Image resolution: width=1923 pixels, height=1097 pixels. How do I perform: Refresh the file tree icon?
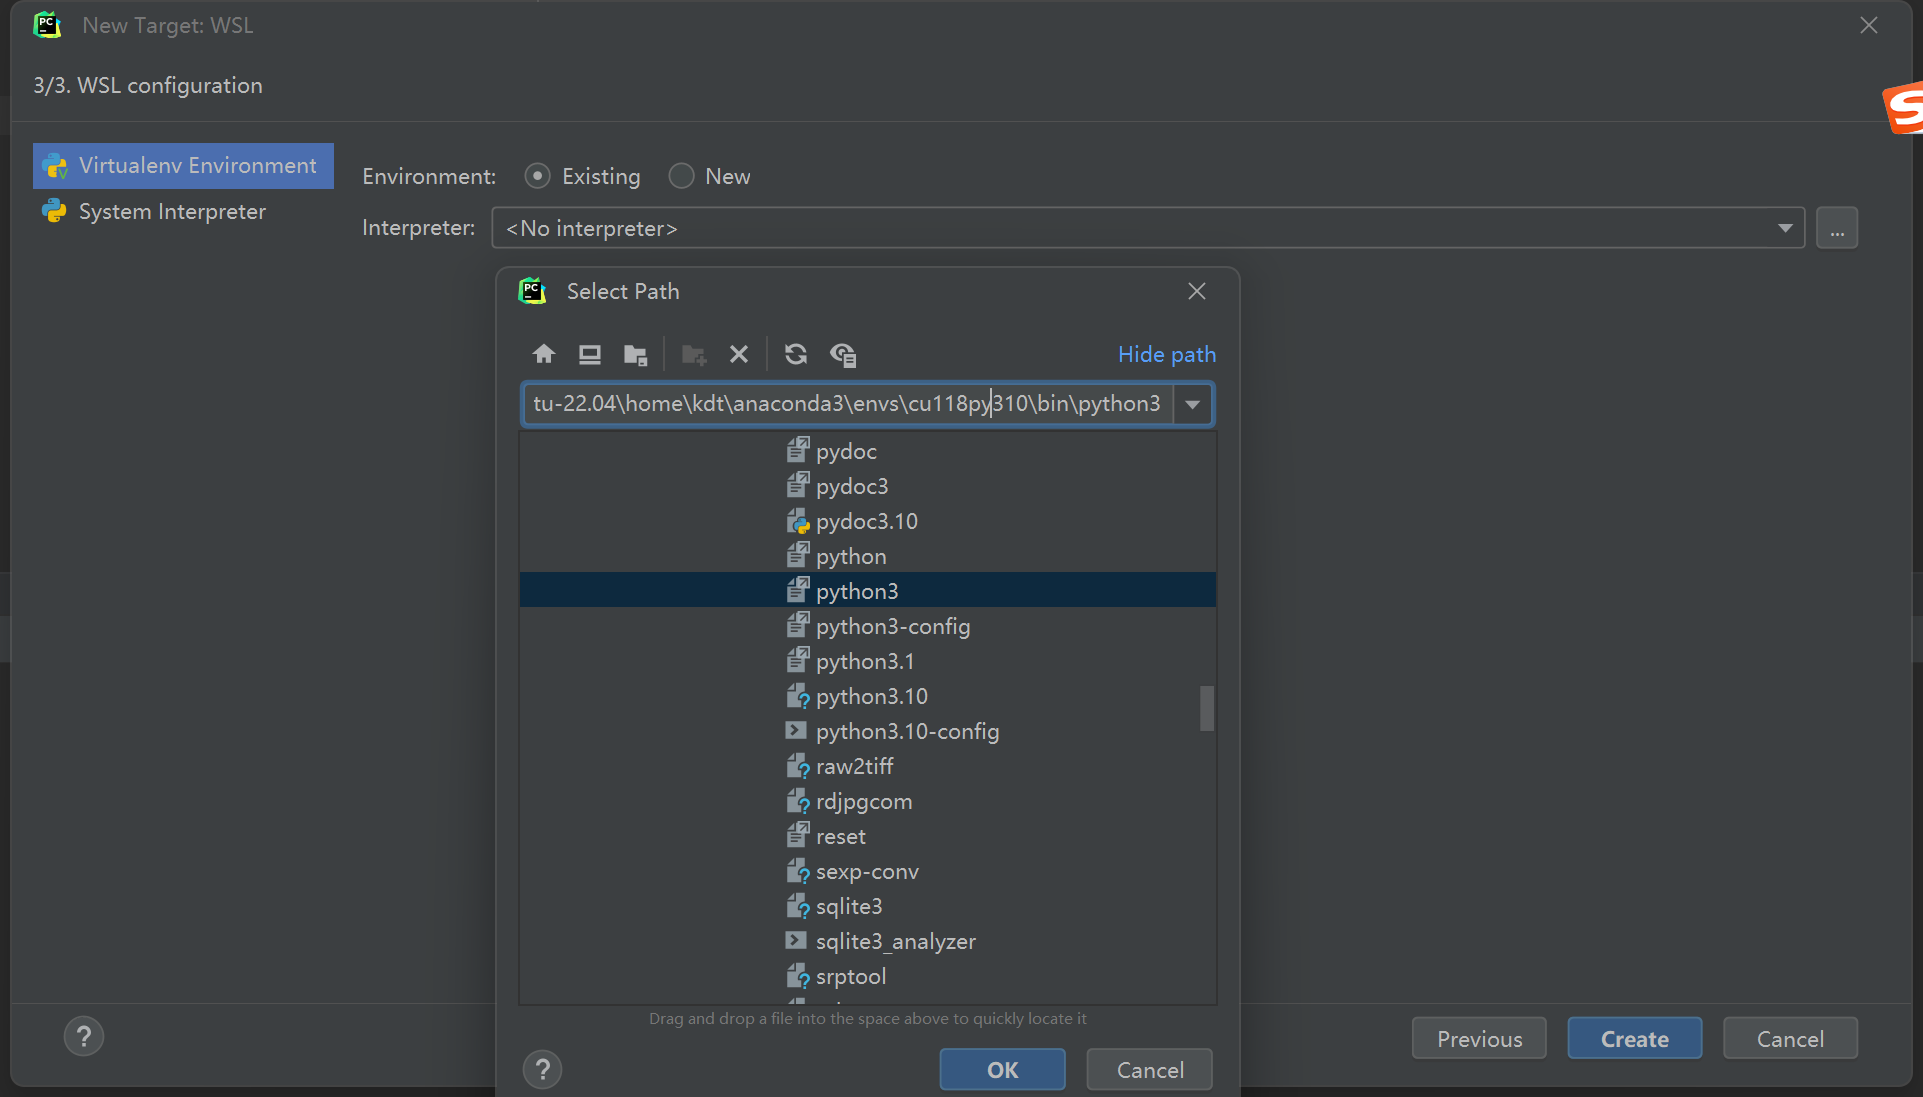[796, 354]
